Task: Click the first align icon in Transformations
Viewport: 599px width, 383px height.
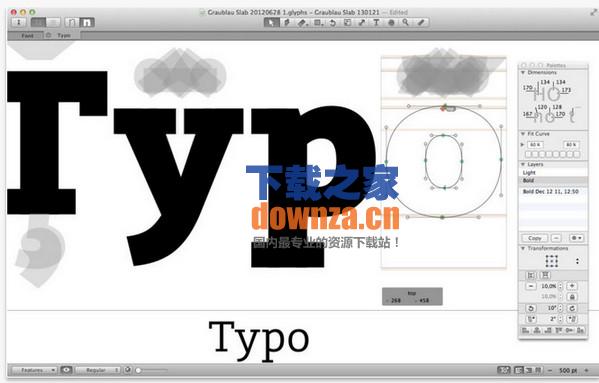Action: [526, 330]
